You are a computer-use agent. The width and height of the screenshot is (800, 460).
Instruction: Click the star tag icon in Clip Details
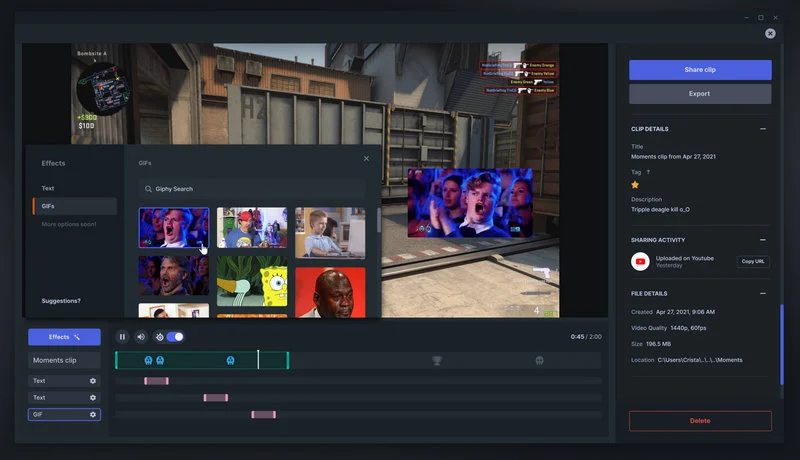pos(635,185)
